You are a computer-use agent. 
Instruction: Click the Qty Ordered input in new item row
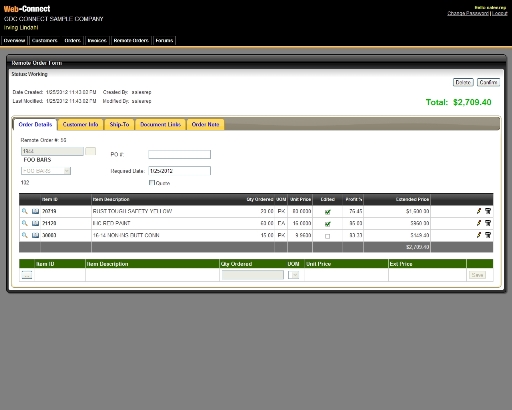coord(253,275)
